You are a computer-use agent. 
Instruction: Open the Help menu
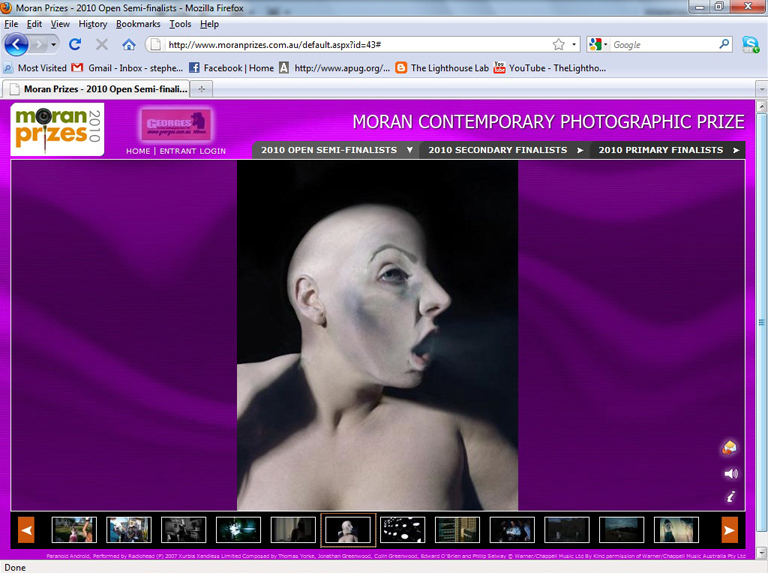(x=209, y=24)
